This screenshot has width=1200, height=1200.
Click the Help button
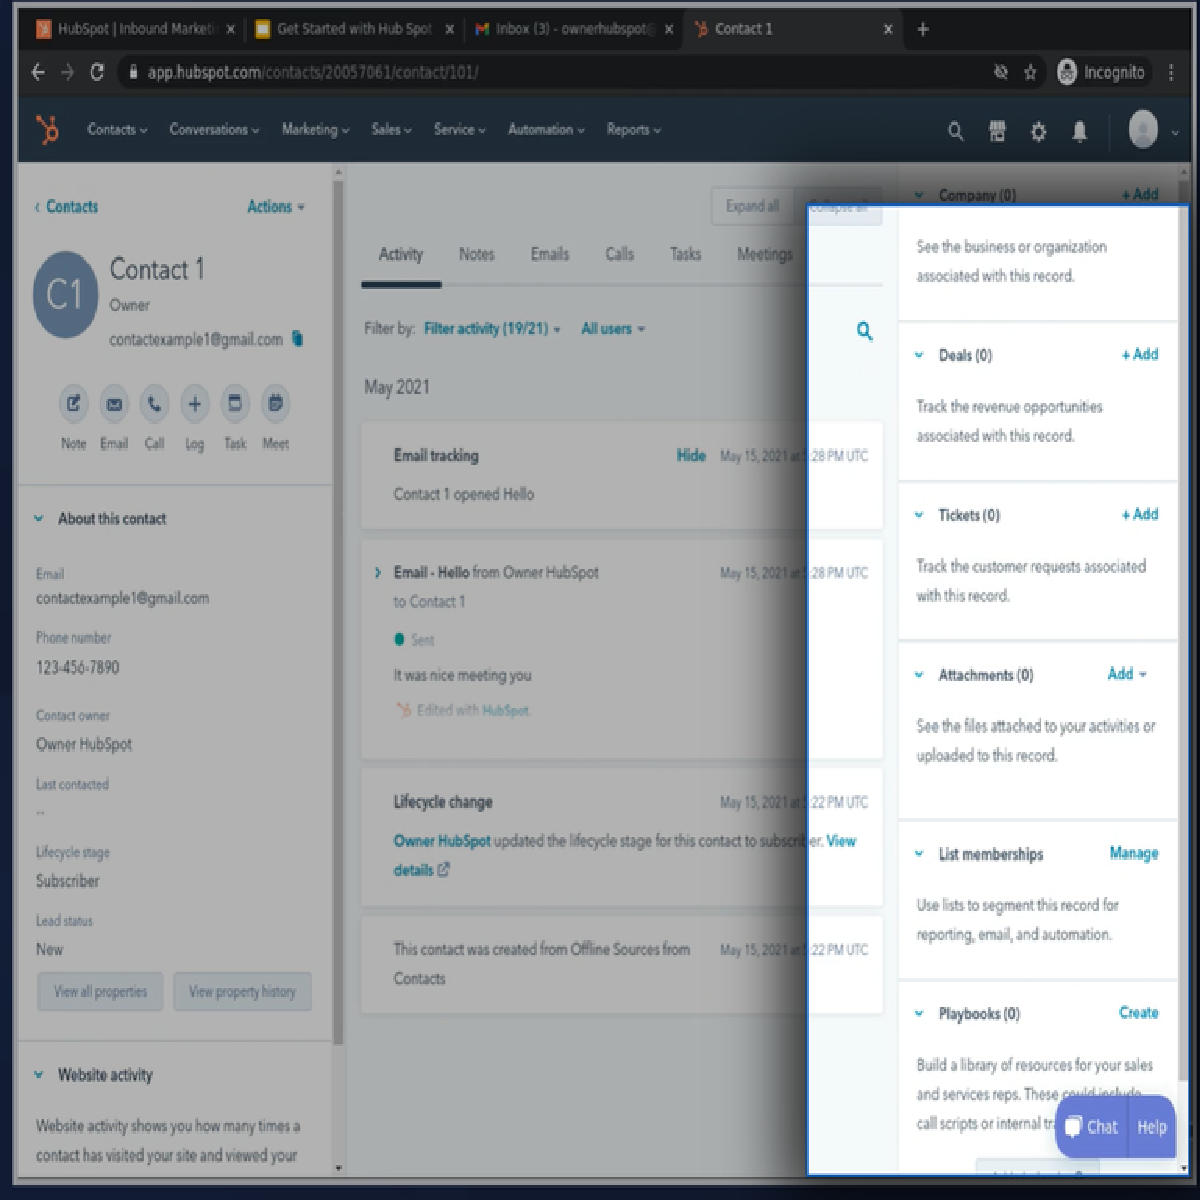(x=1152, y=1127)
